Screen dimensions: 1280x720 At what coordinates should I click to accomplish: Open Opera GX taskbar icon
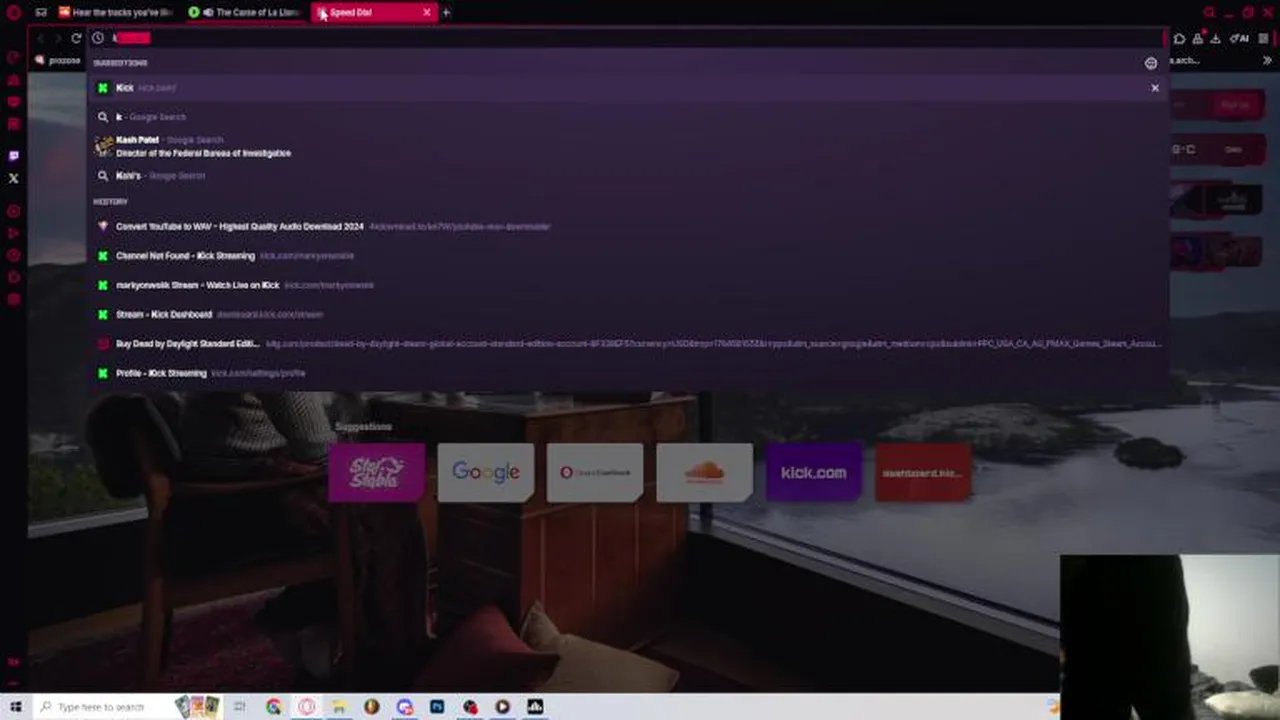pyautogui.click(x=306, y=707)
